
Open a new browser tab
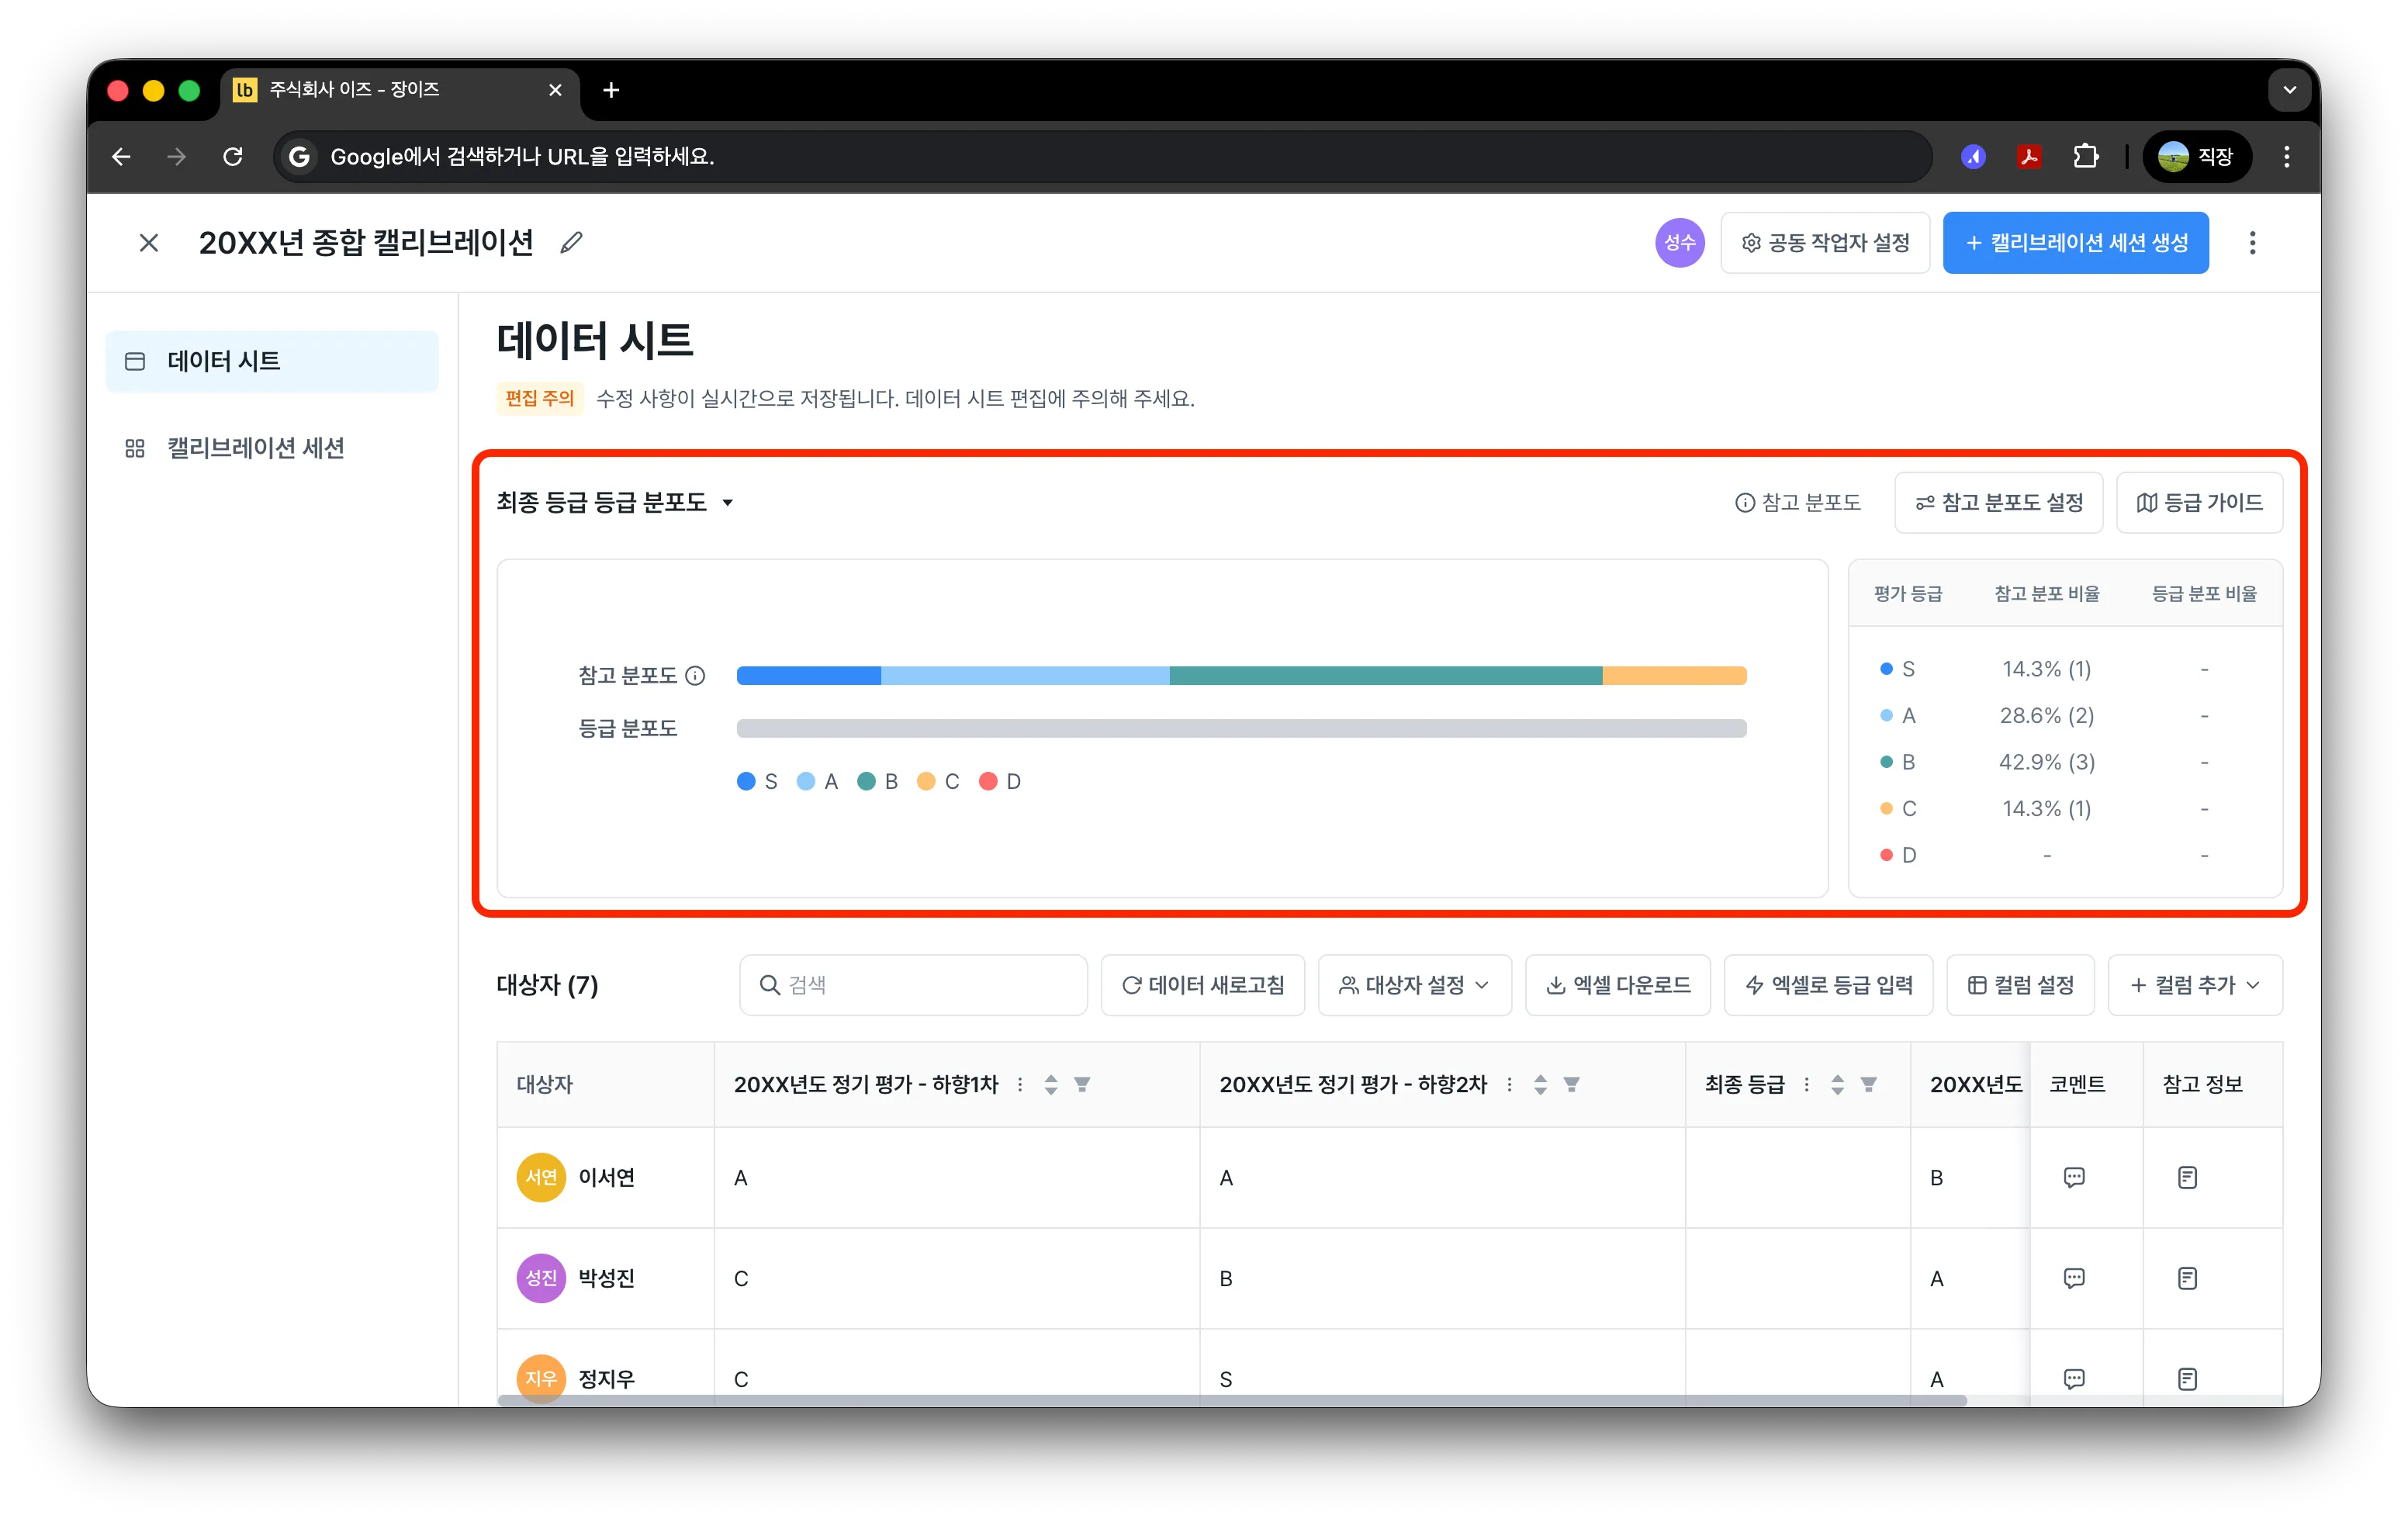[x=611, y=90]
